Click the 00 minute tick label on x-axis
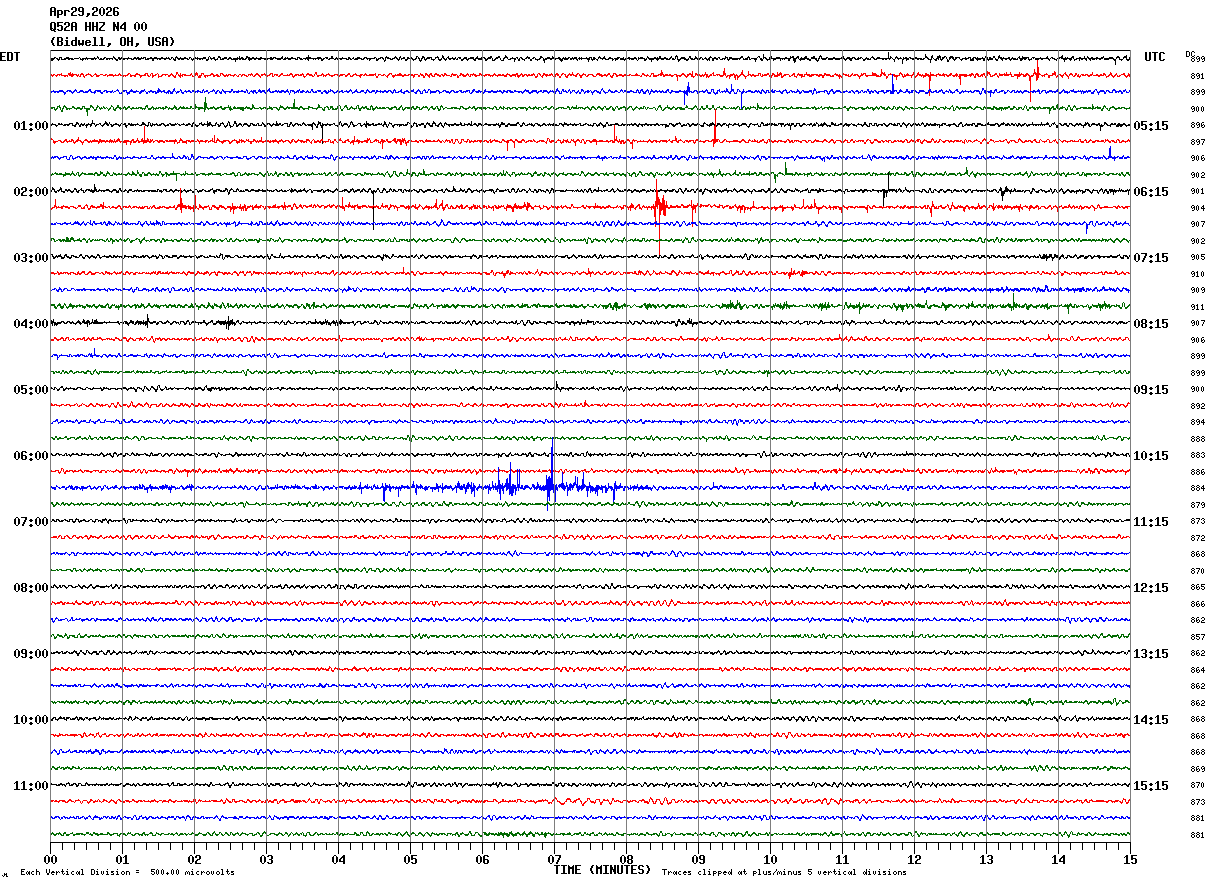The image size is (1210, 886). click(x=50, y=860)
